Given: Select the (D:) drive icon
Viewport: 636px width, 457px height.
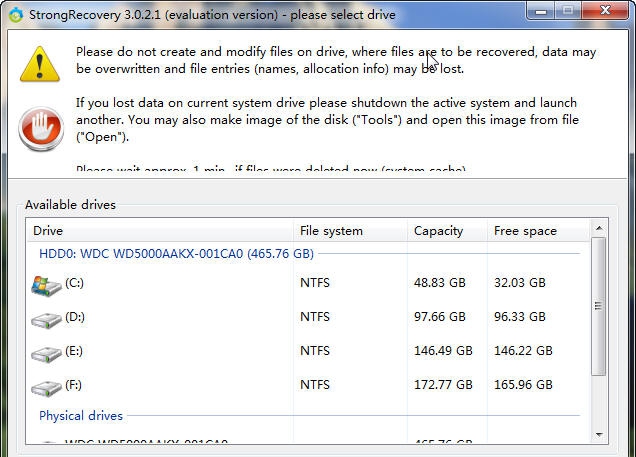Looking at the screenshot, I should pos(46,320).
